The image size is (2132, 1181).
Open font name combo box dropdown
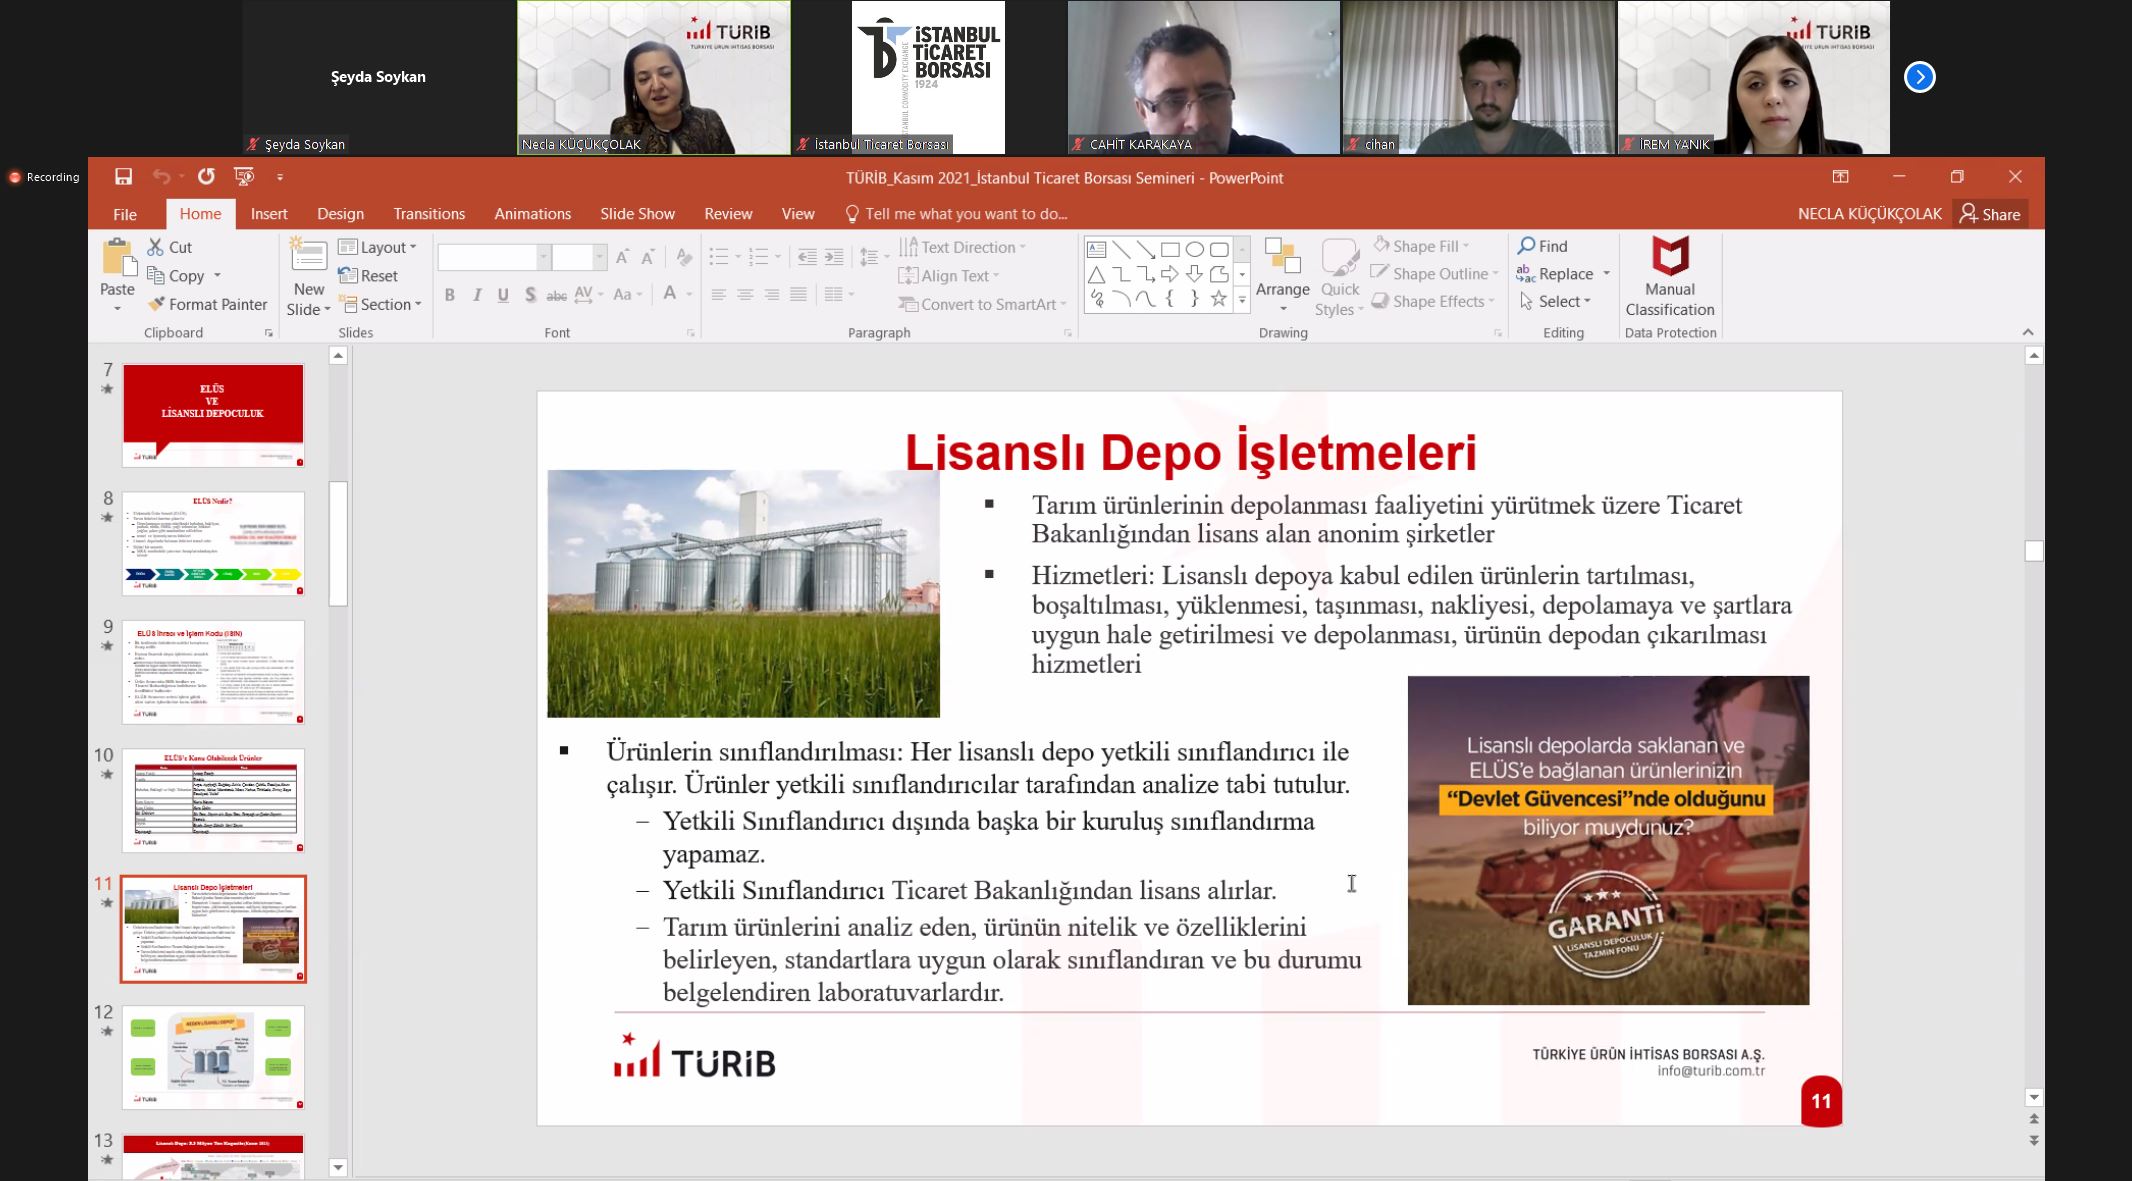click(544, 257)
